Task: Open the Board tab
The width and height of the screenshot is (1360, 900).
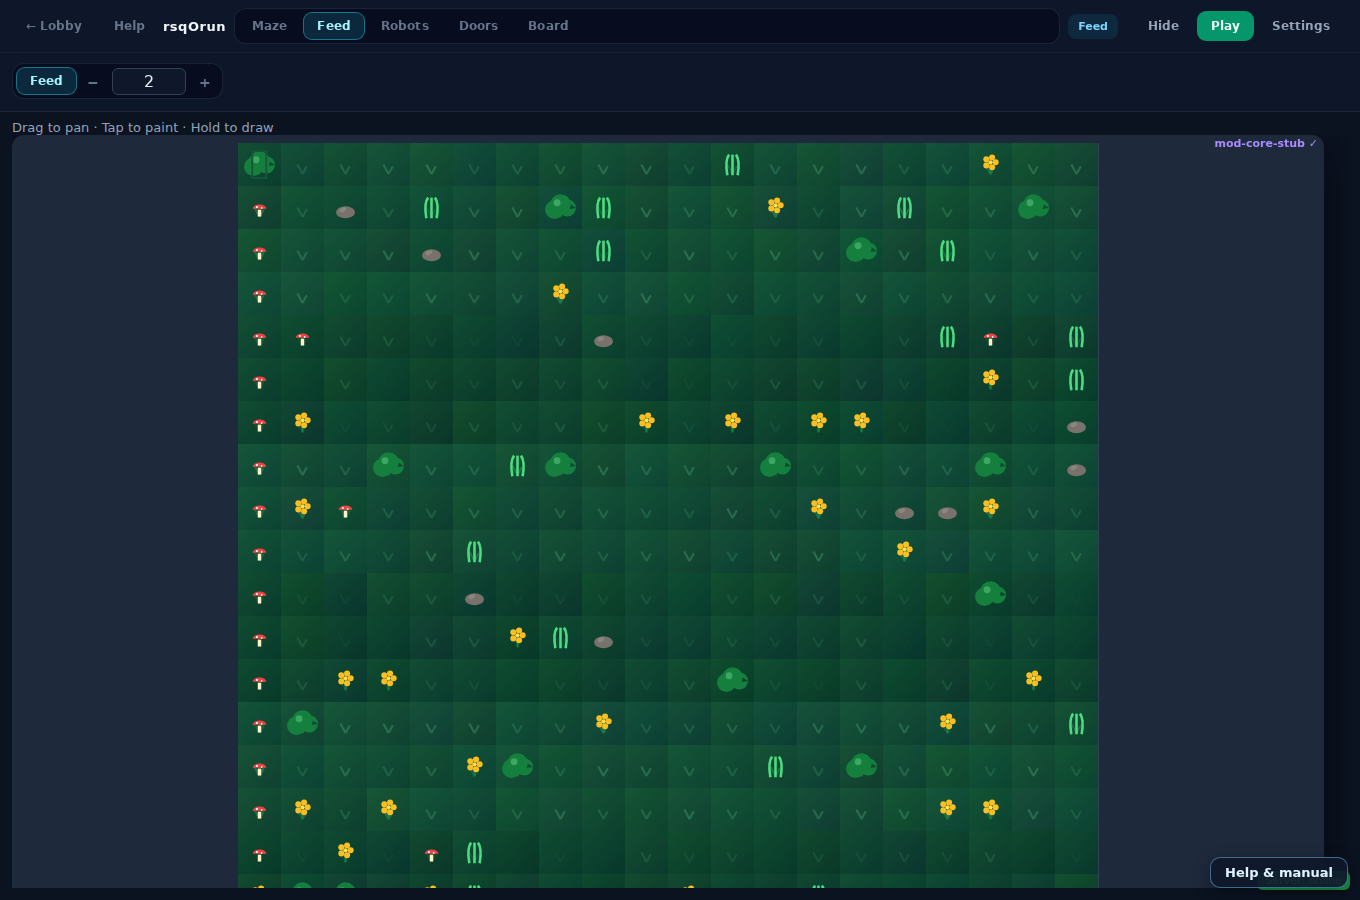Action: (548, 26)
